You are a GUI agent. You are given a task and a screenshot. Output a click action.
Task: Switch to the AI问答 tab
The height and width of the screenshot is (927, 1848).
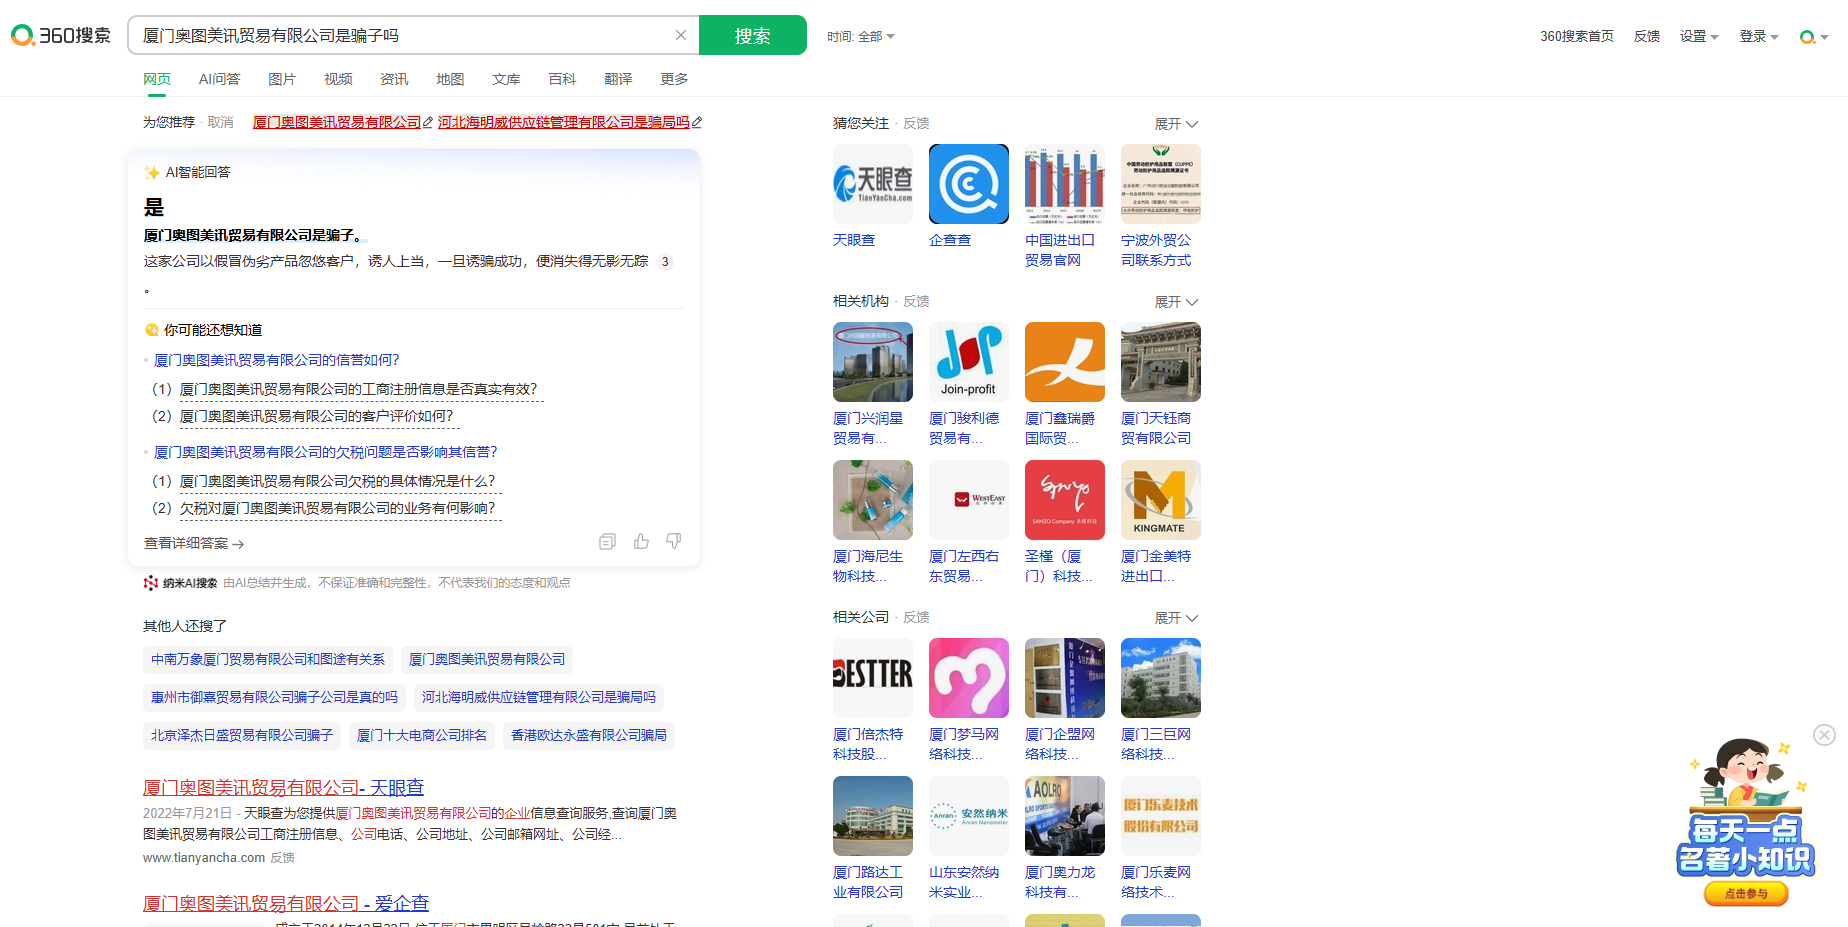click(x=219, y=78)
